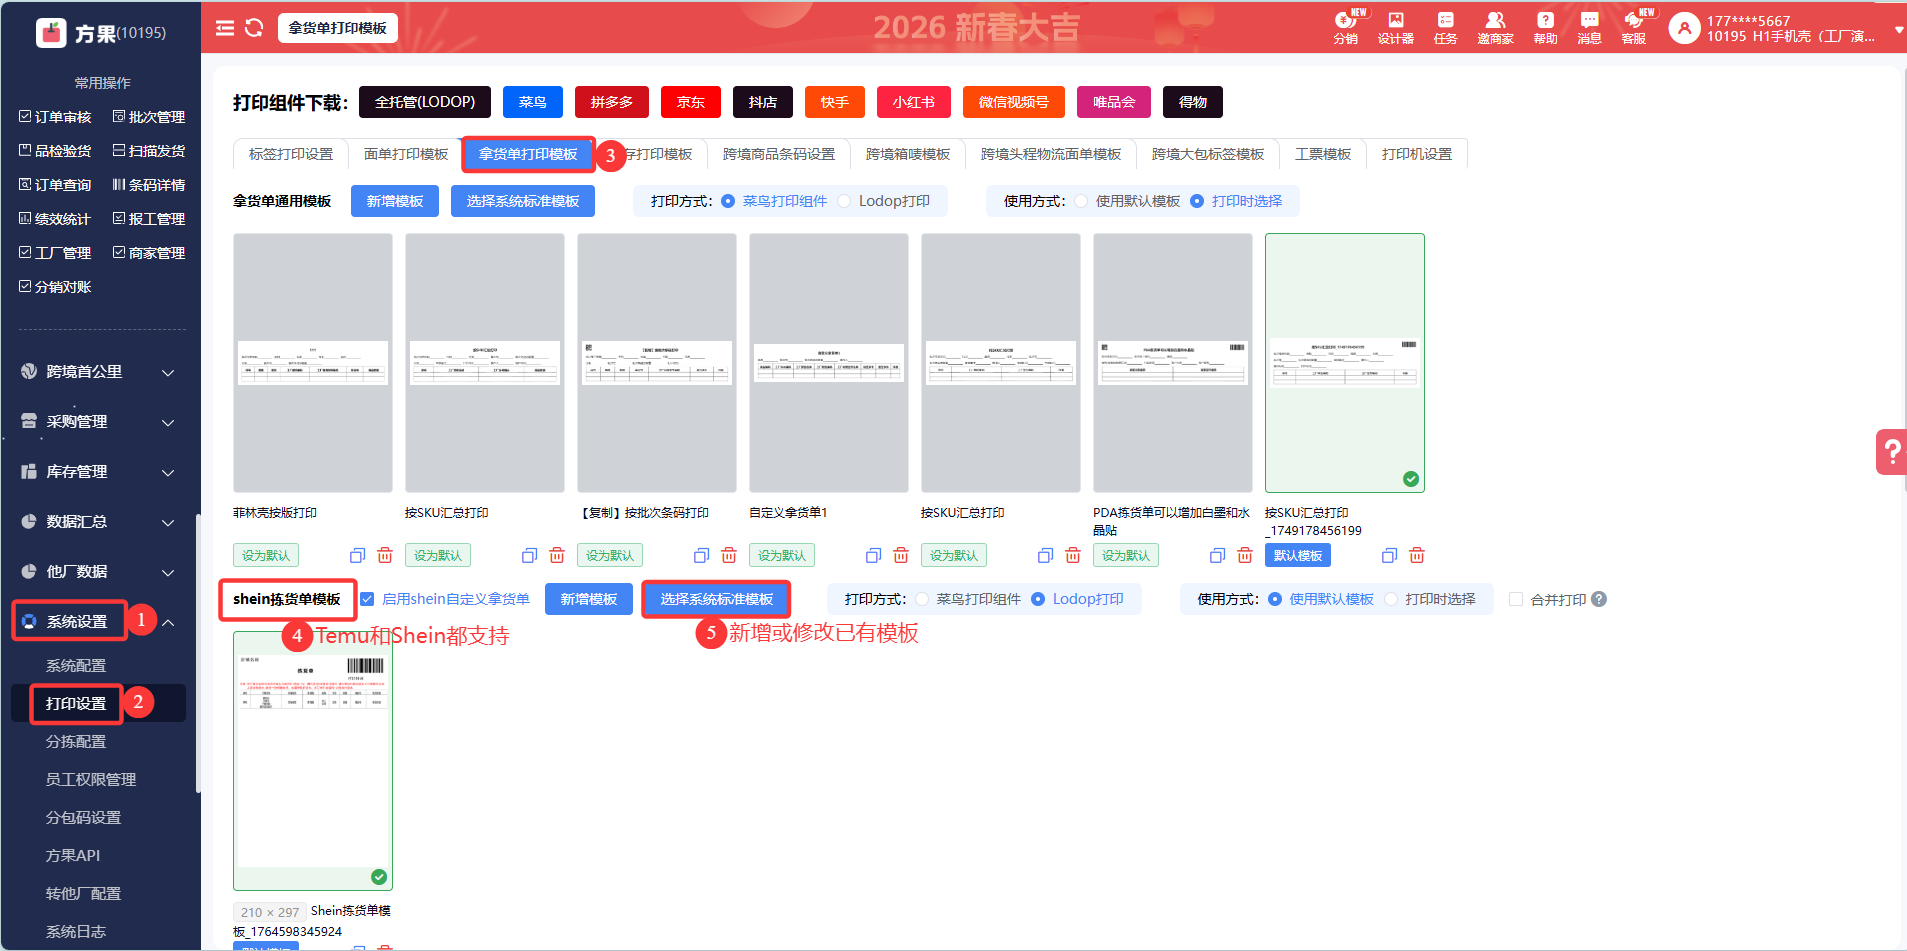Delete the 【复制】按批次条码打印 template
Image resolution: width=1907 pixels, height=951 pixels.
point(729,556)
